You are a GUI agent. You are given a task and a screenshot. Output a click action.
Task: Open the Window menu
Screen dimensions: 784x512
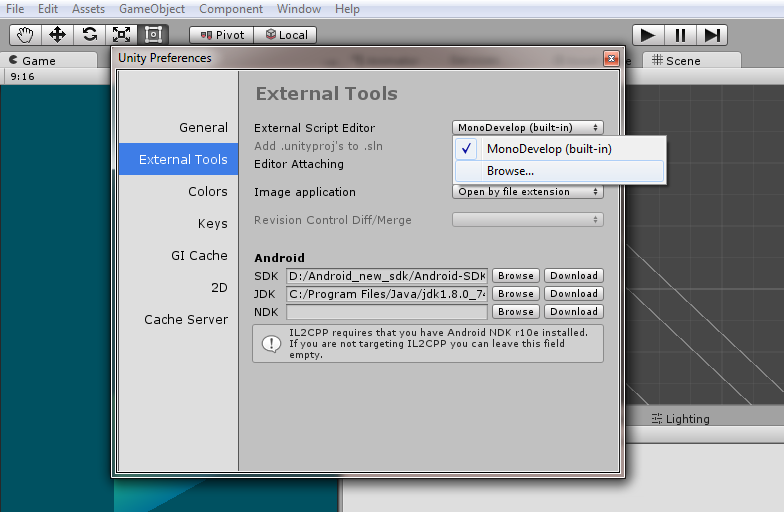tap(299, 9)
